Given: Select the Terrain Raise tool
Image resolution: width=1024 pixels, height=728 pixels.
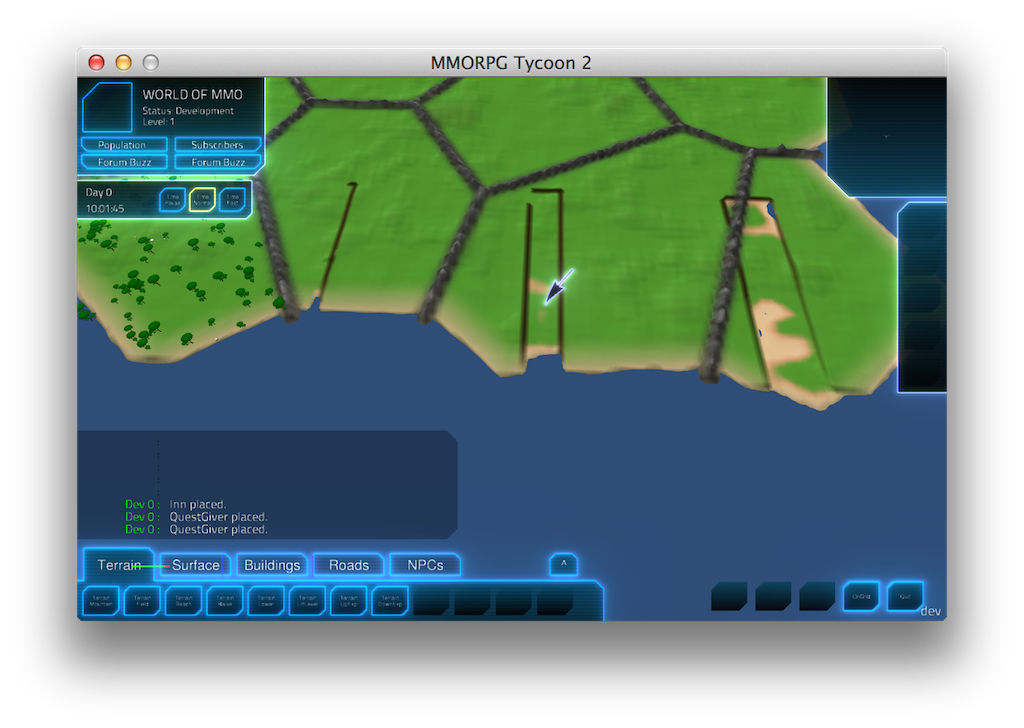Looking at the screenshot, I should [x=225, y=601].
